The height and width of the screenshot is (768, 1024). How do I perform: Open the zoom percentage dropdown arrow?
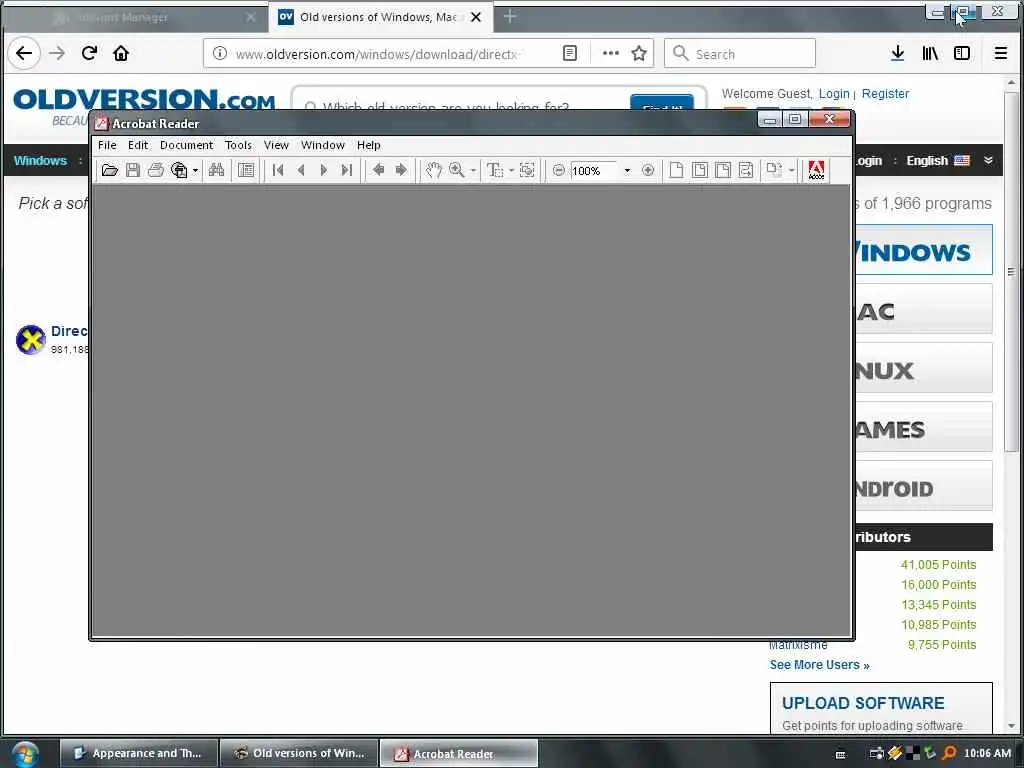pos(627,171)
